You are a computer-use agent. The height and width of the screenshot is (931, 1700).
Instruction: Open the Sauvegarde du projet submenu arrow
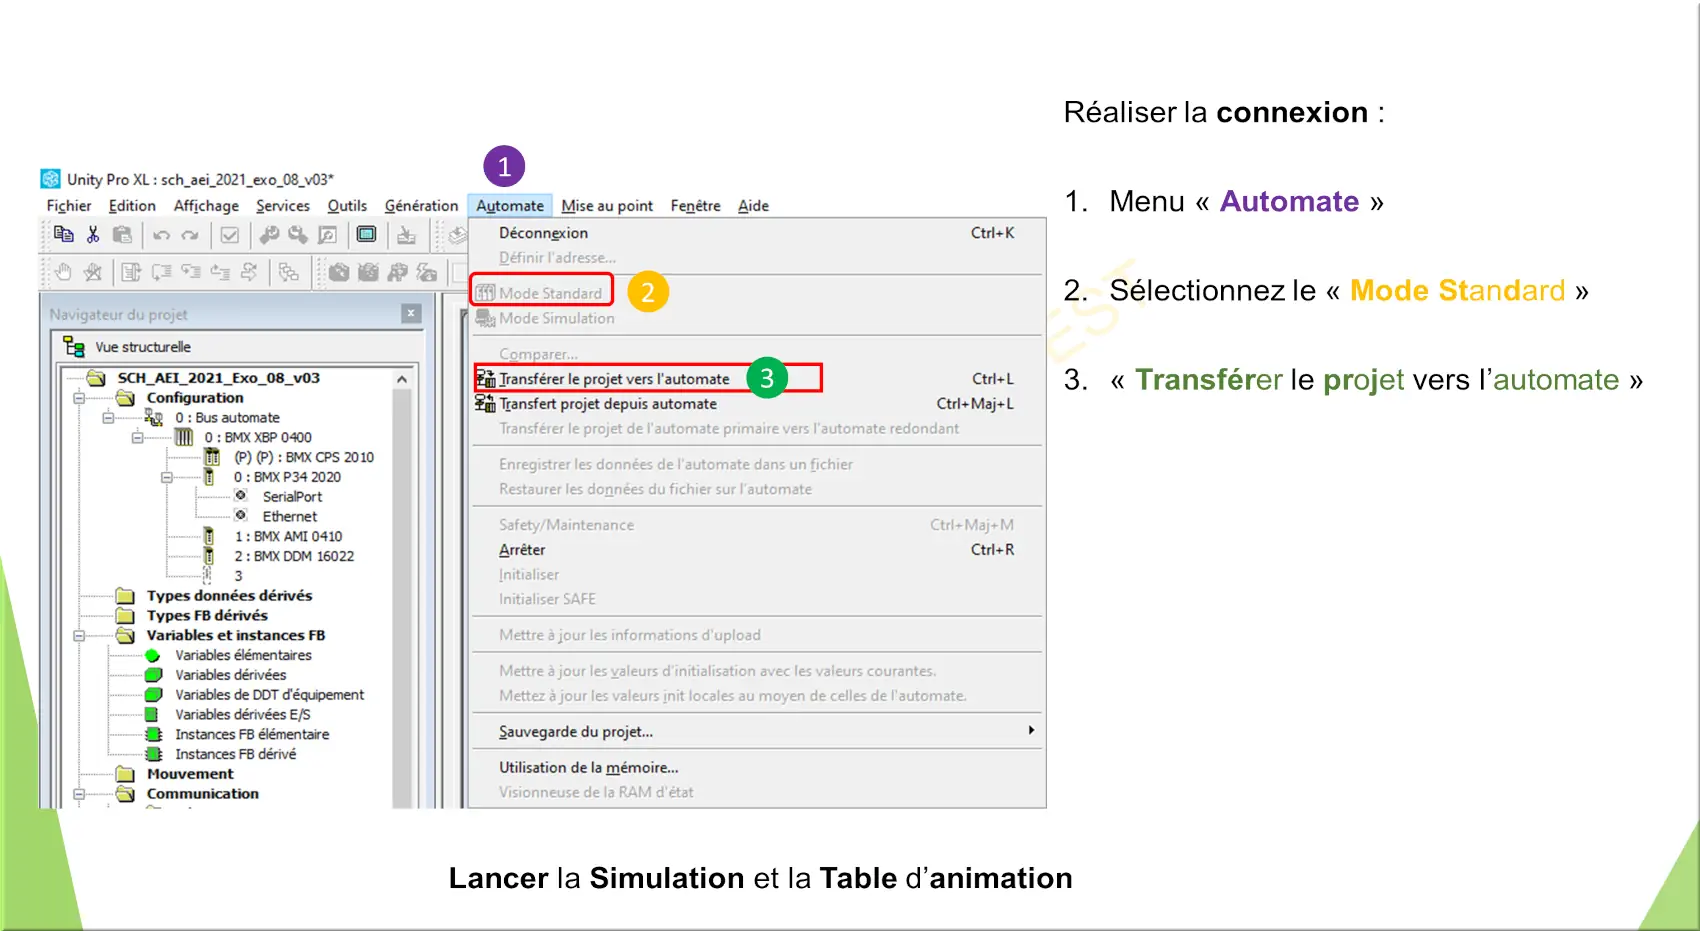1031,731
